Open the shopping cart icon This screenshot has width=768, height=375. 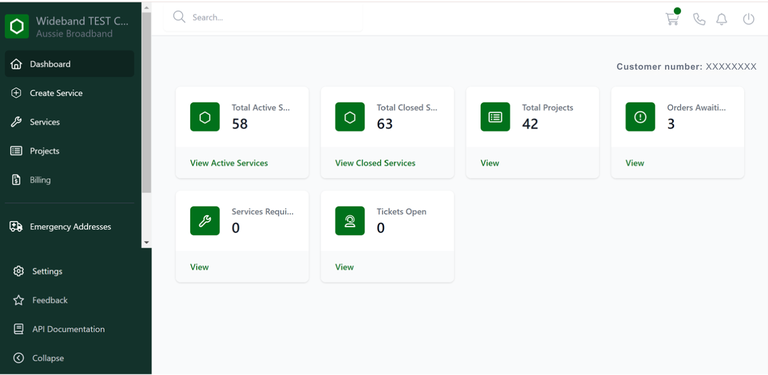click(672, 19)
